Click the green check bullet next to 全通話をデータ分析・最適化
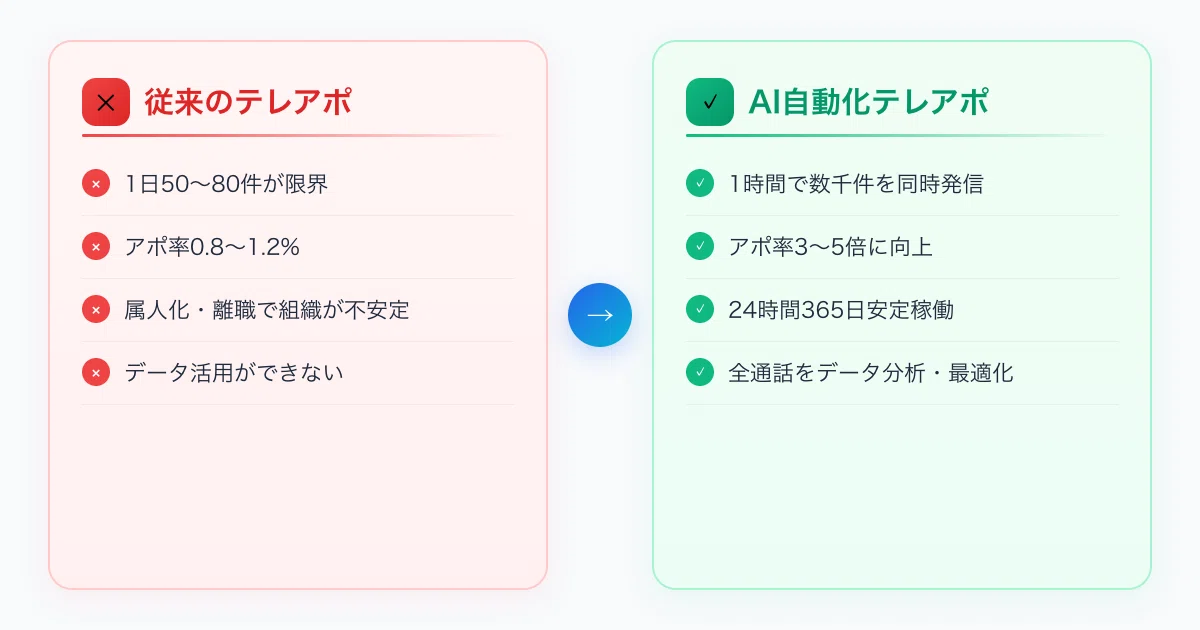 click(x=700, y=373)
